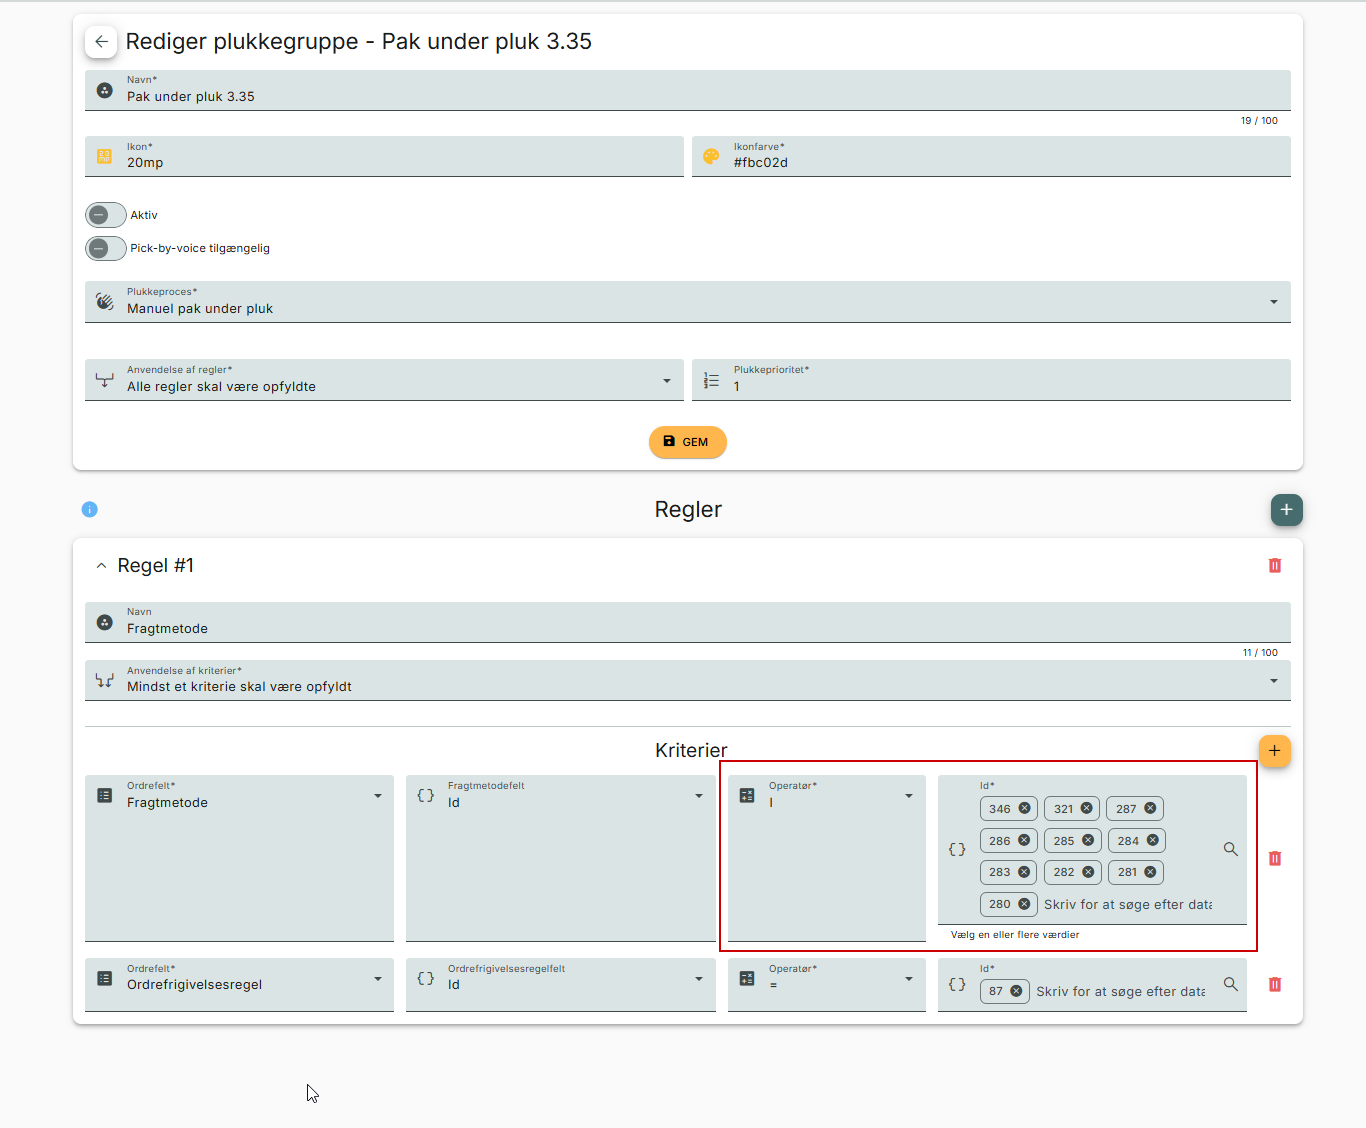
Task: Remove chip 282
Action: click(1088, 872)
